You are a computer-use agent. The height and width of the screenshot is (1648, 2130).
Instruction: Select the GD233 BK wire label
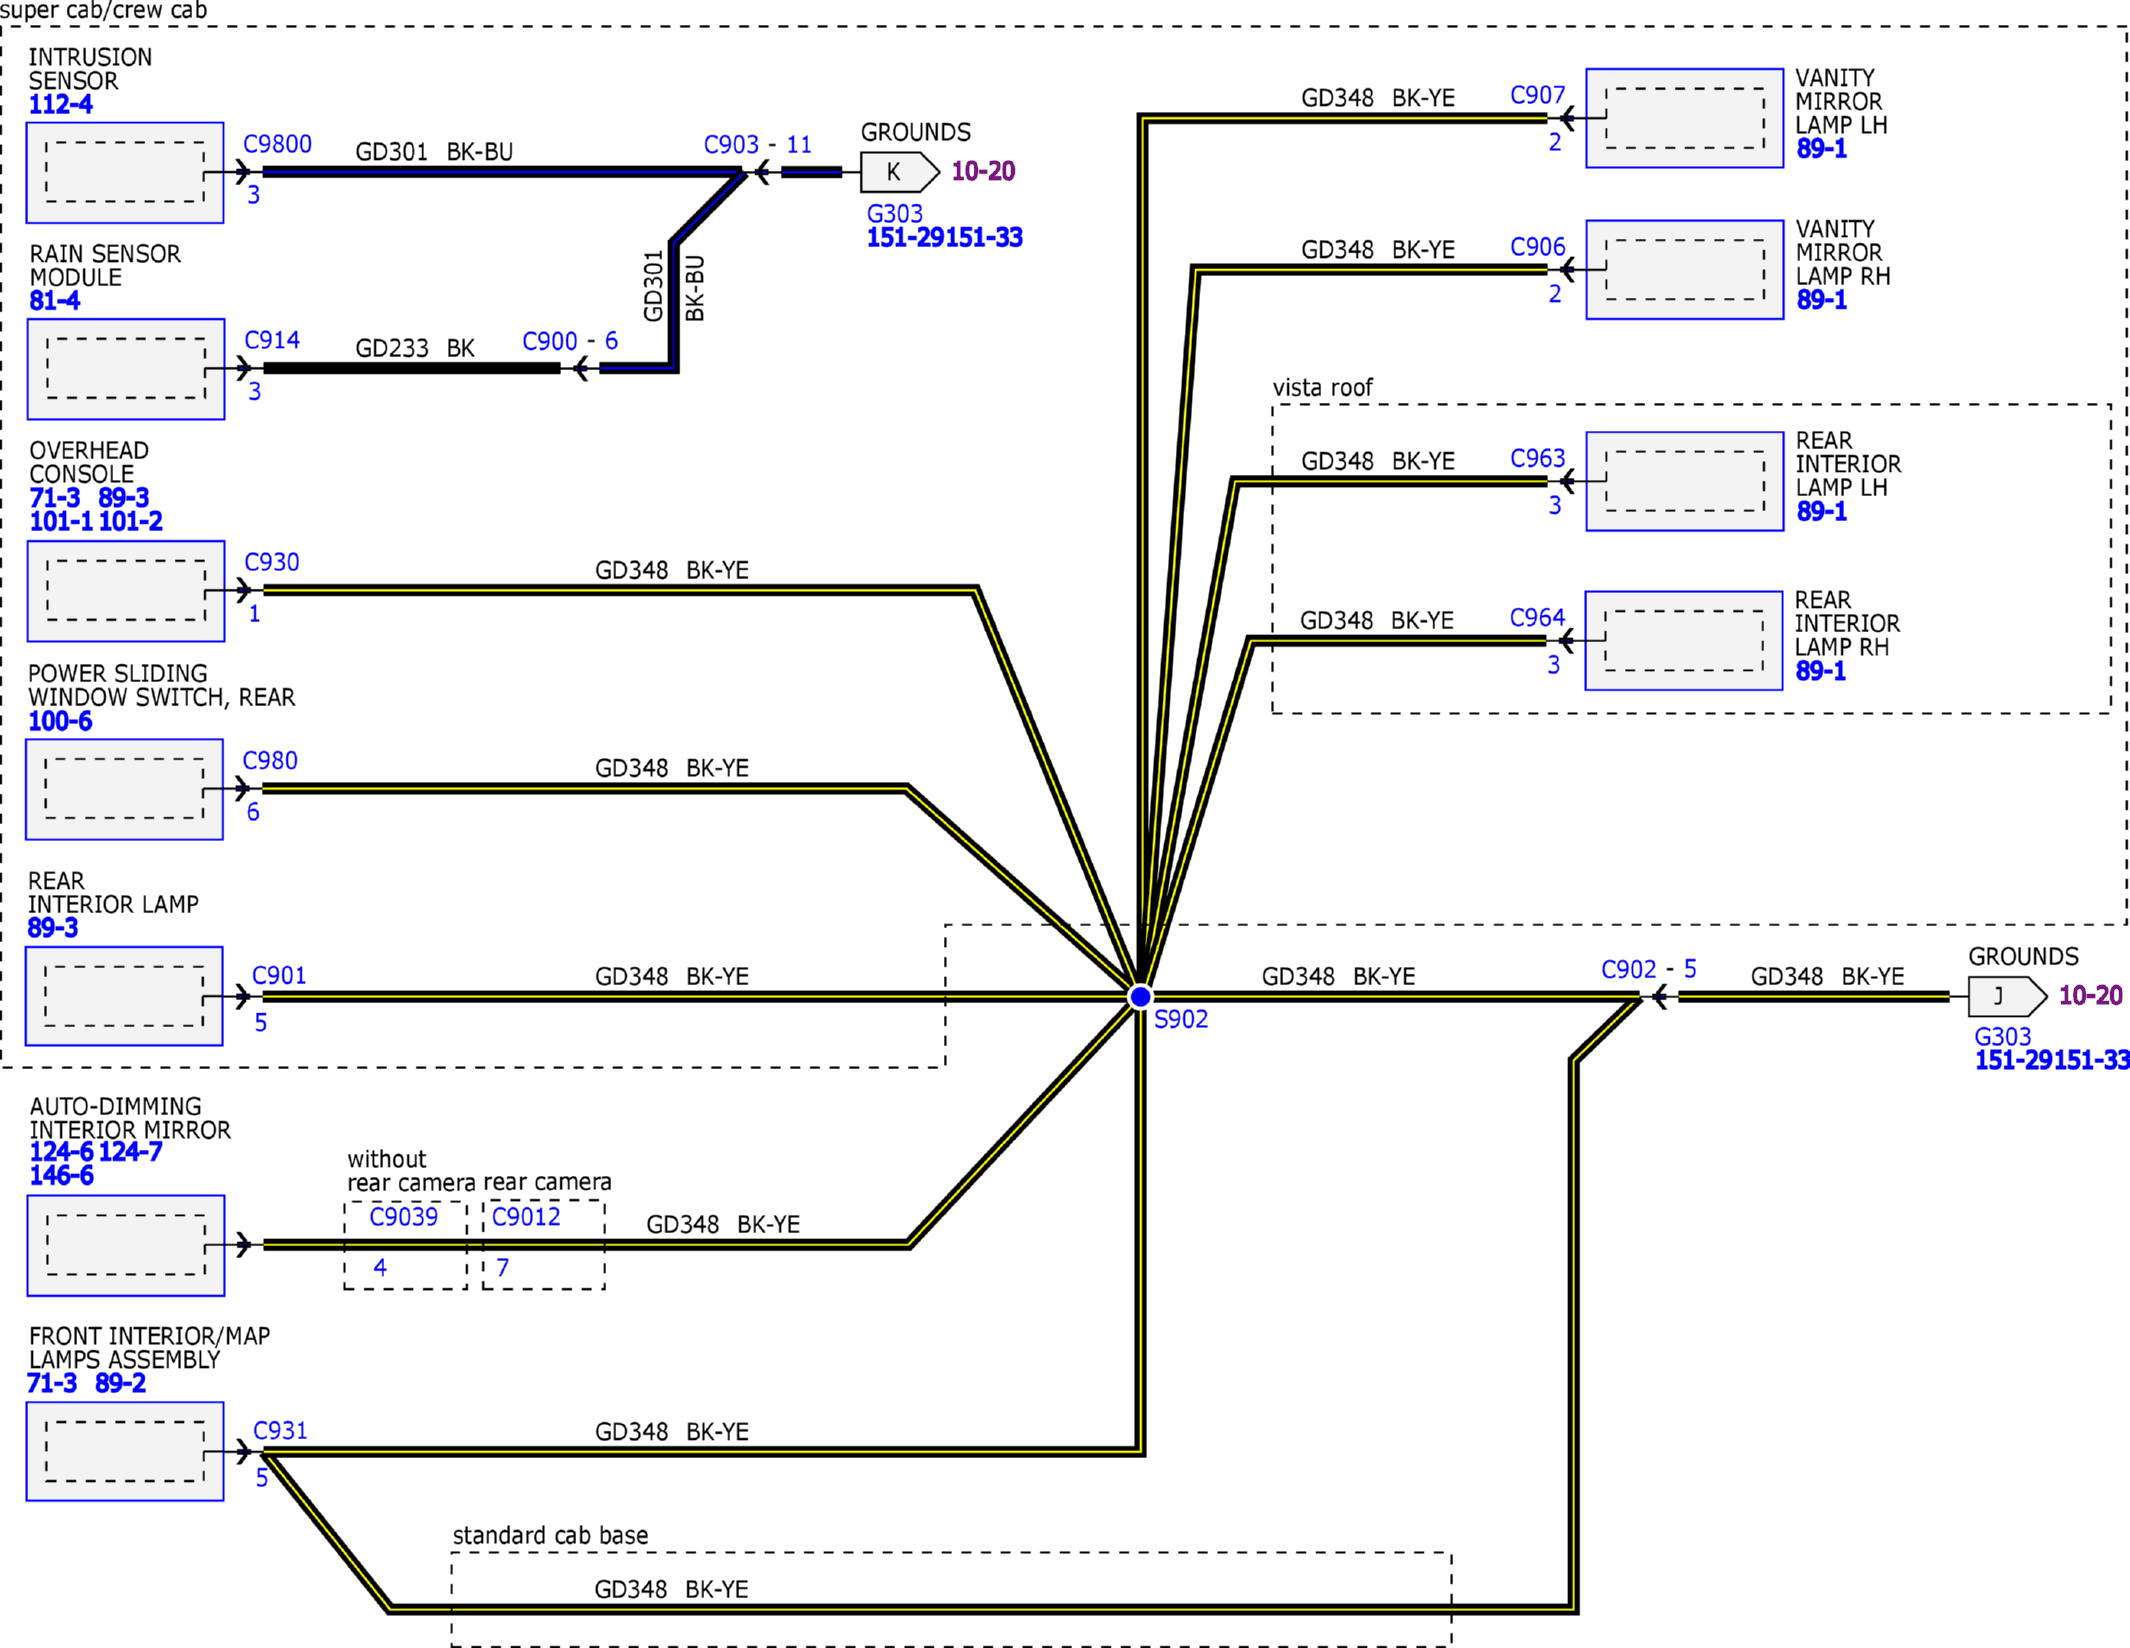415,348
